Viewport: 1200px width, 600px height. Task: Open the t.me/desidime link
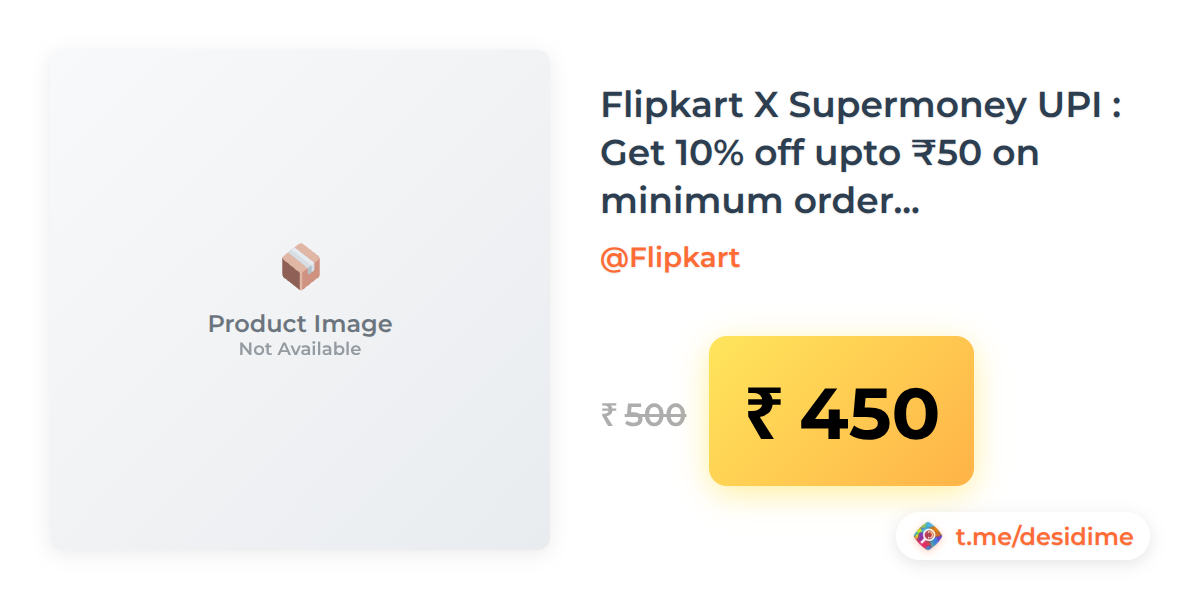point(1044,537)
